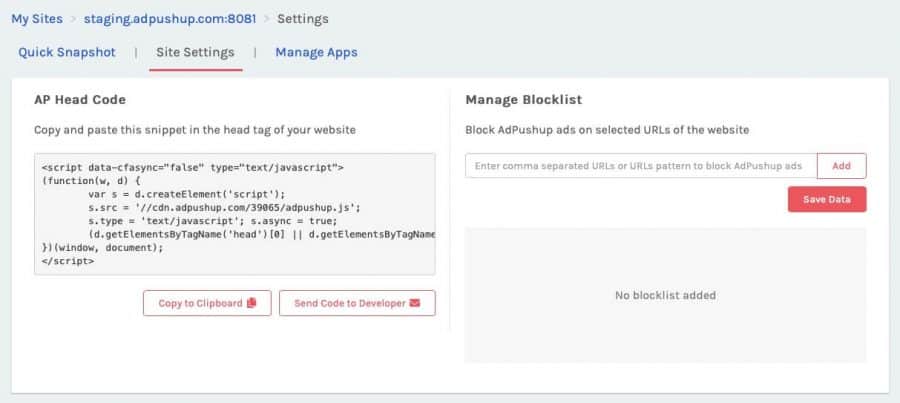
Task: Click inside the AP head code snippet box
Action: click(235, 214)
